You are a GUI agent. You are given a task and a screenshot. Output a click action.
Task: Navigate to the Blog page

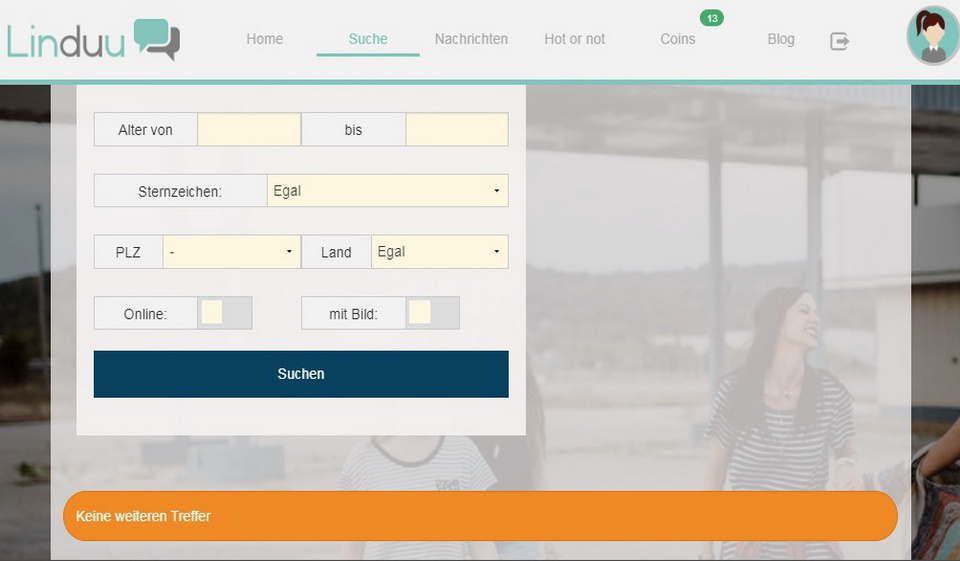click(x=781, y=39)
